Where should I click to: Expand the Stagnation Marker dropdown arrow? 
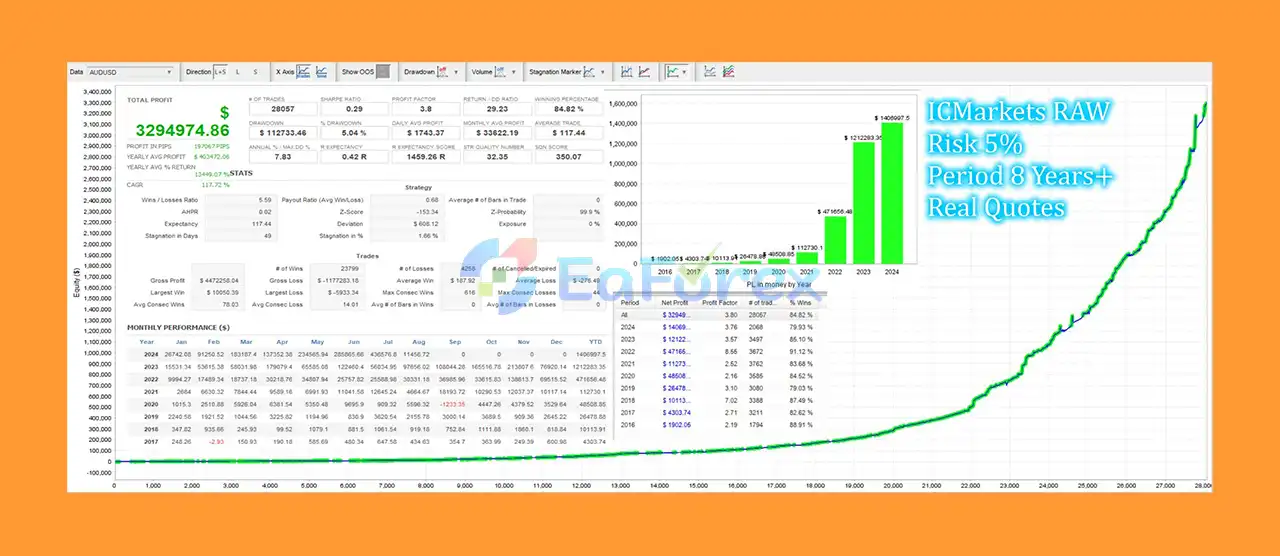point(602,72)
